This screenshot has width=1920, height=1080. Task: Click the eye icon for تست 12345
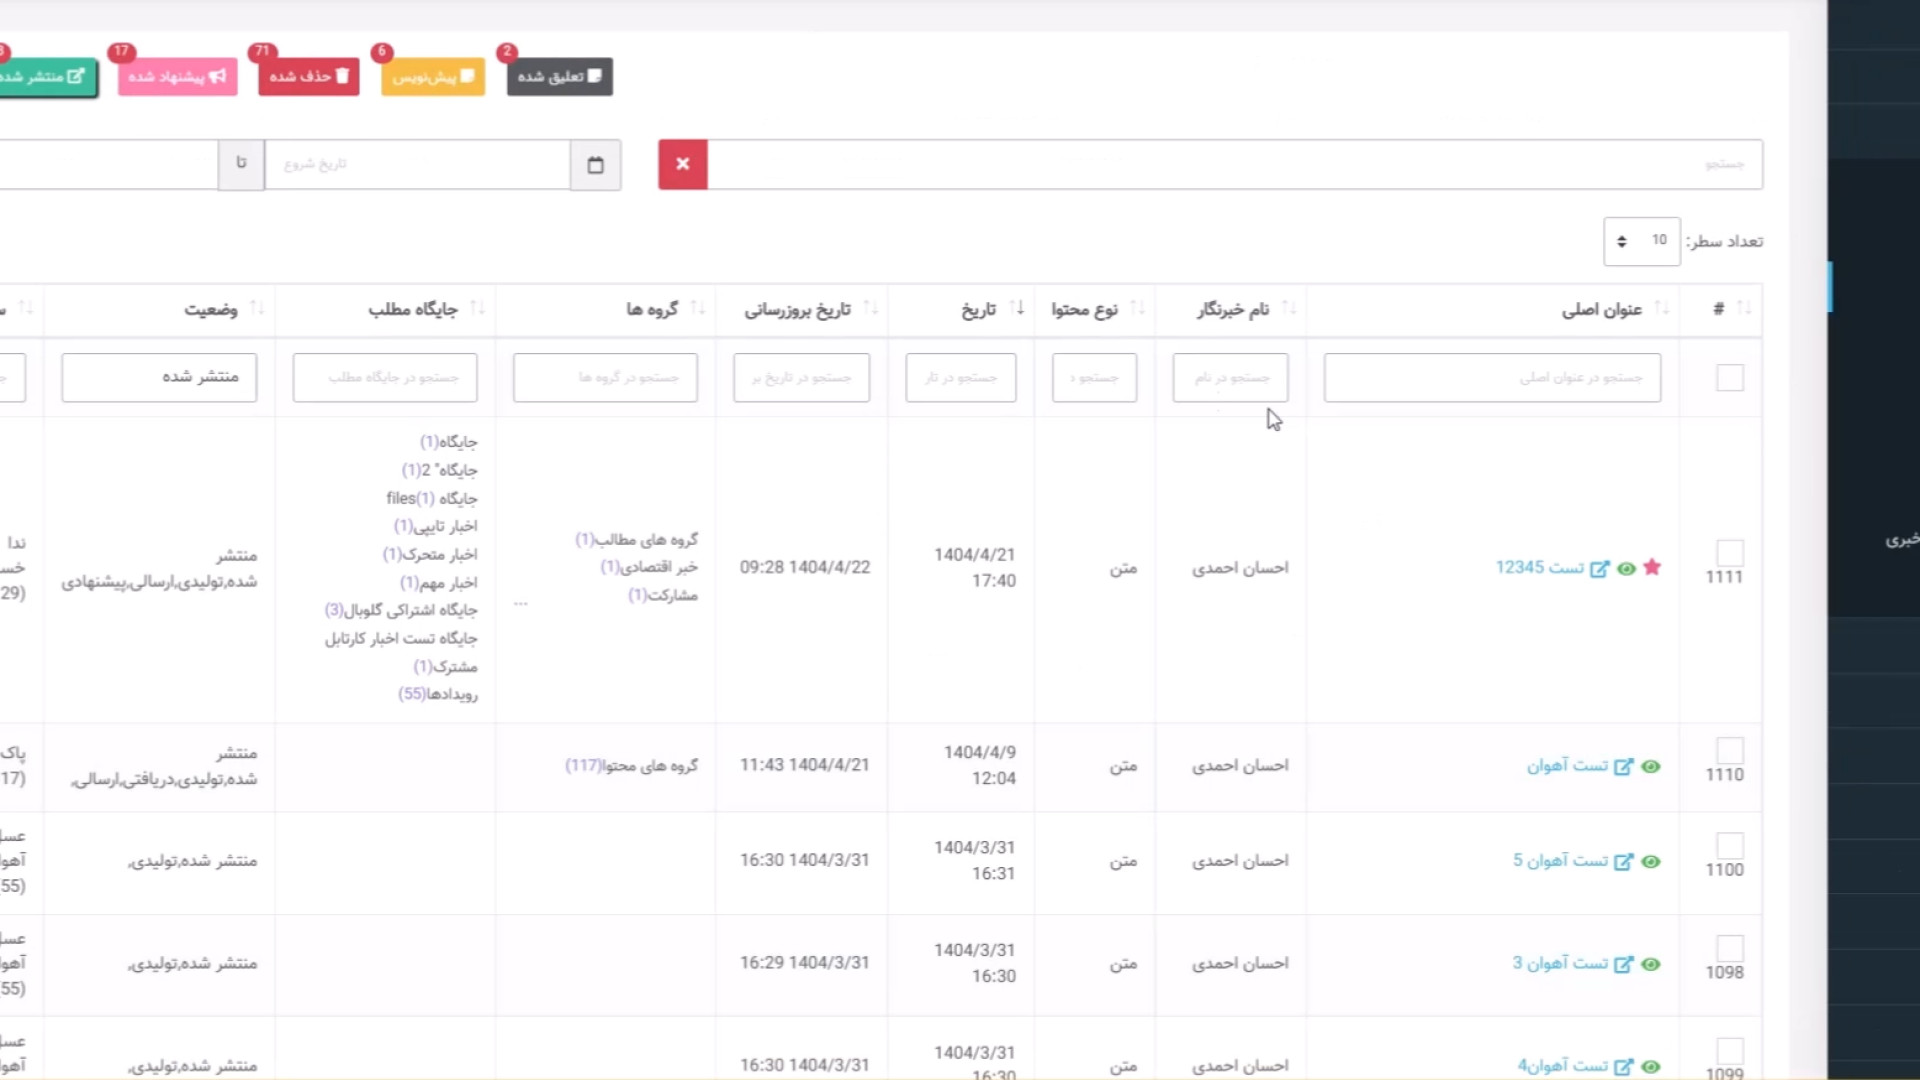[1626, 568]
